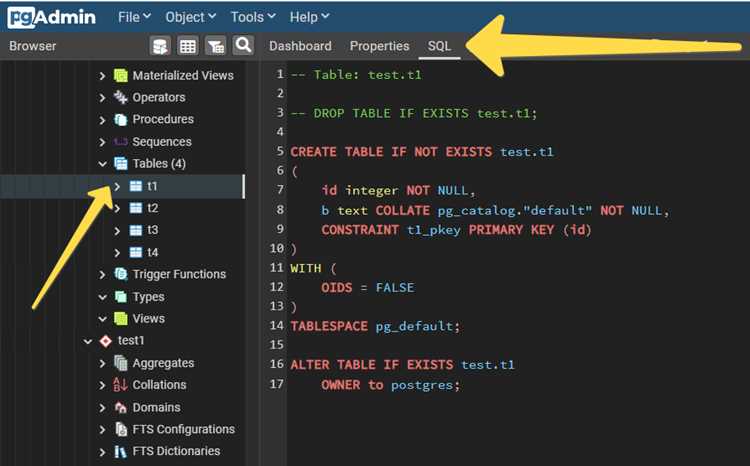Click the t2 table icon
This screenshot has width=750, height=466.
point(136,208)
